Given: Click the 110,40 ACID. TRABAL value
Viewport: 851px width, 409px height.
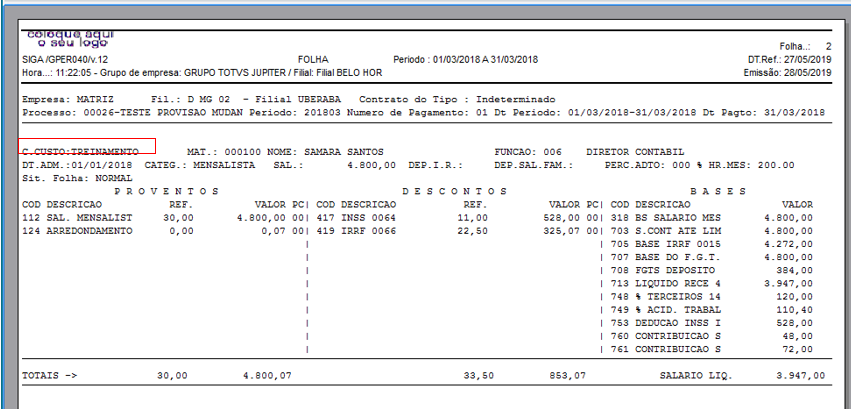Looking at the screenshot, I should tap(794, 310).
